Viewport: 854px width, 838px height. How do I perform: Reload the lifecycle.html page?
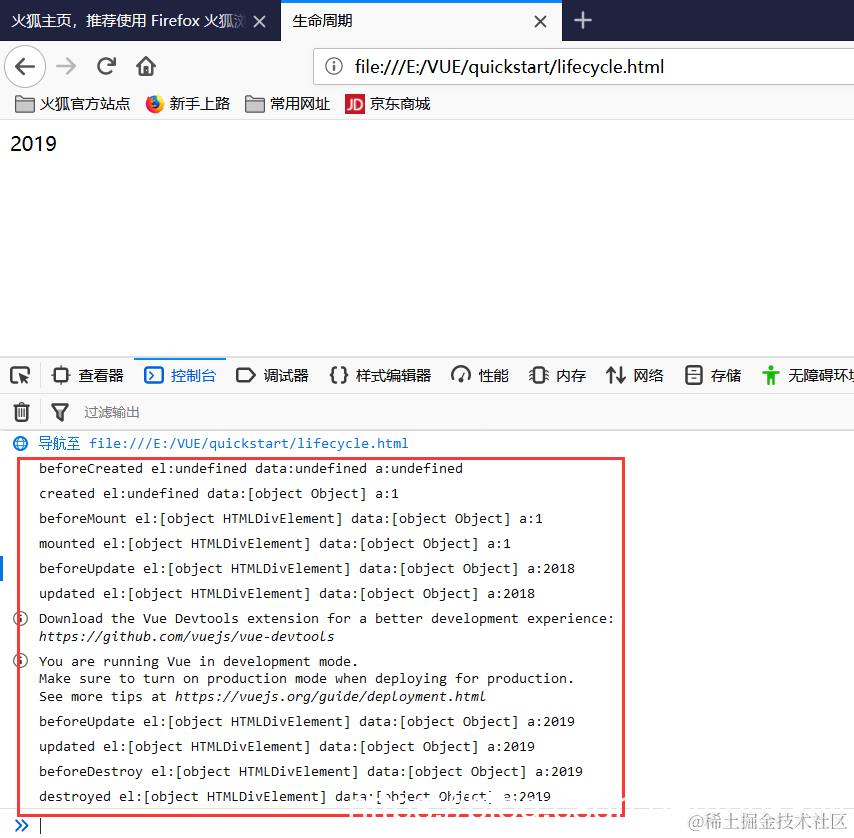point(106,66)
